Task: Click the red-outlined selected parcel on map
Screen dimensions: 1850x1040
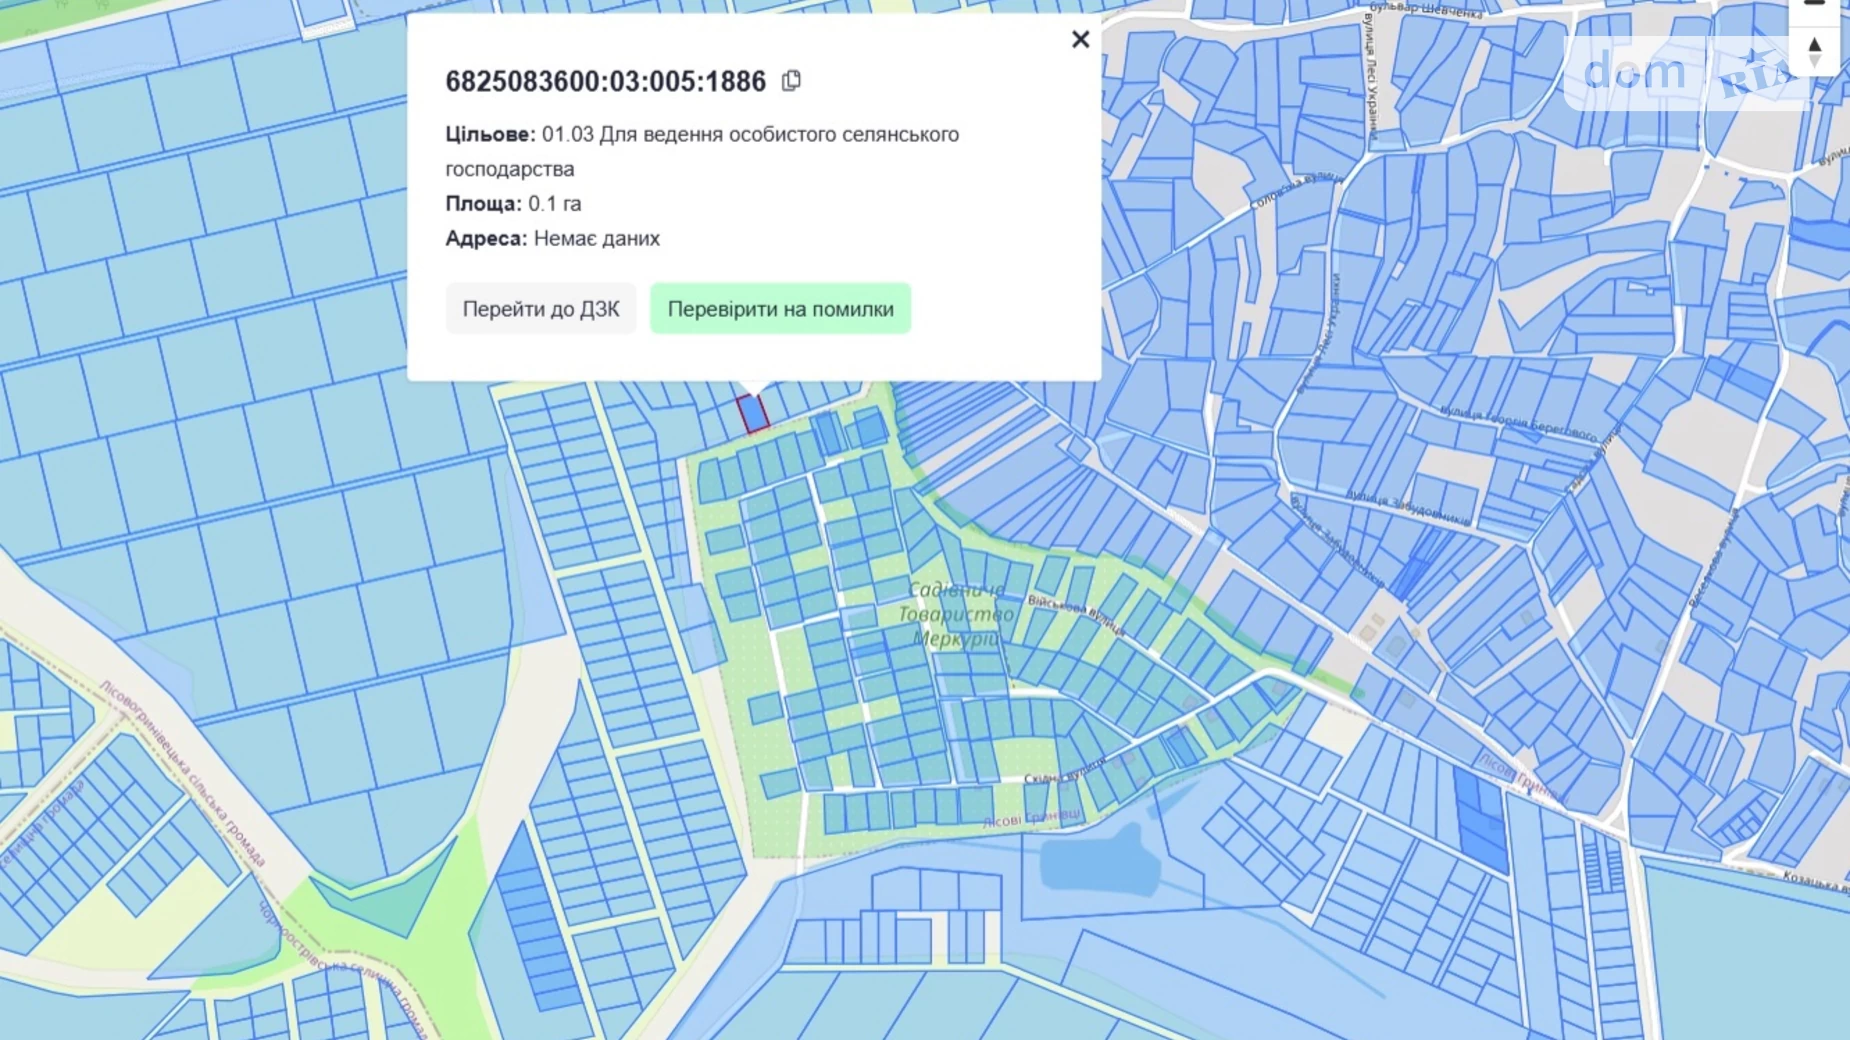Action: point(753,414)
